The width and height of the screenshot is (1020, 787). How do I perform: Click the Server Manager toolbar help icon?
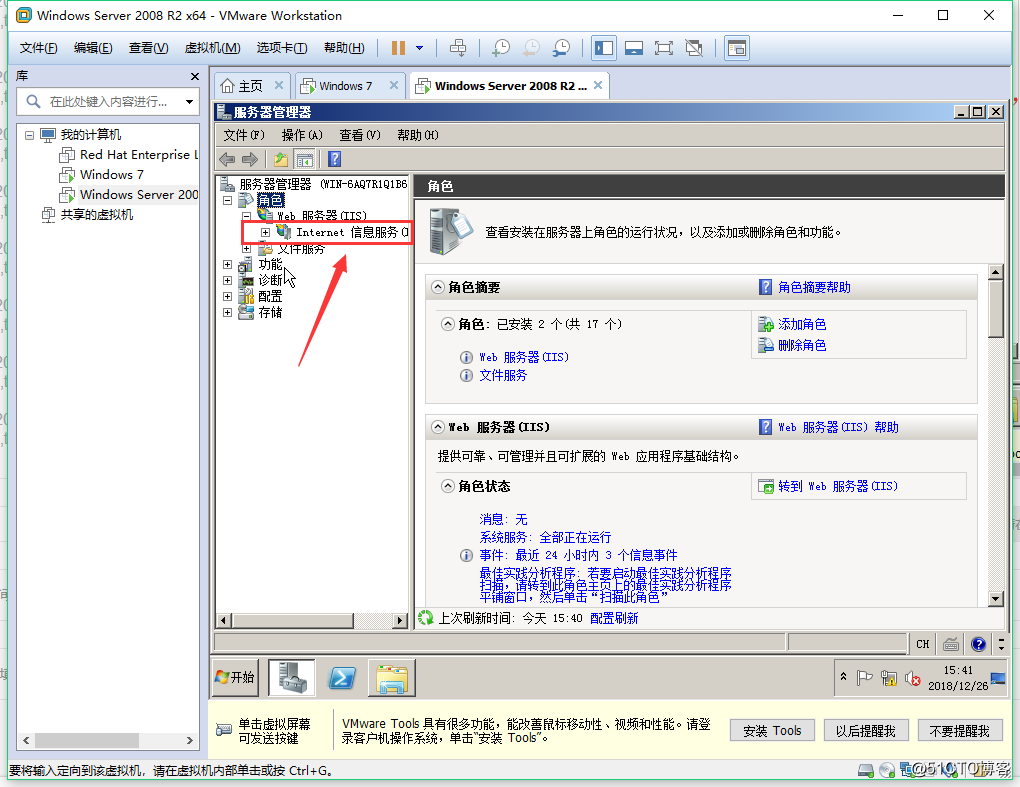tap(334, 159)
